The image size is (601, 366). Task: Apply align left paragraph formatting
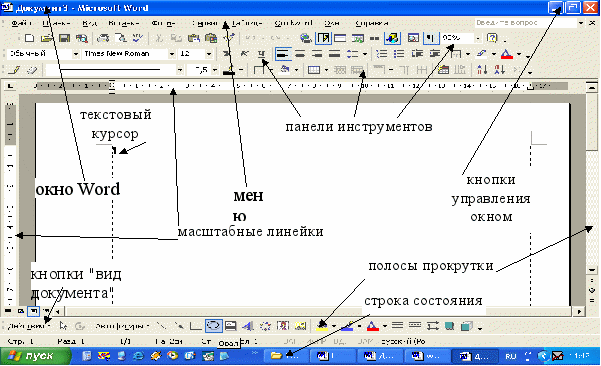tap(283, 54)
